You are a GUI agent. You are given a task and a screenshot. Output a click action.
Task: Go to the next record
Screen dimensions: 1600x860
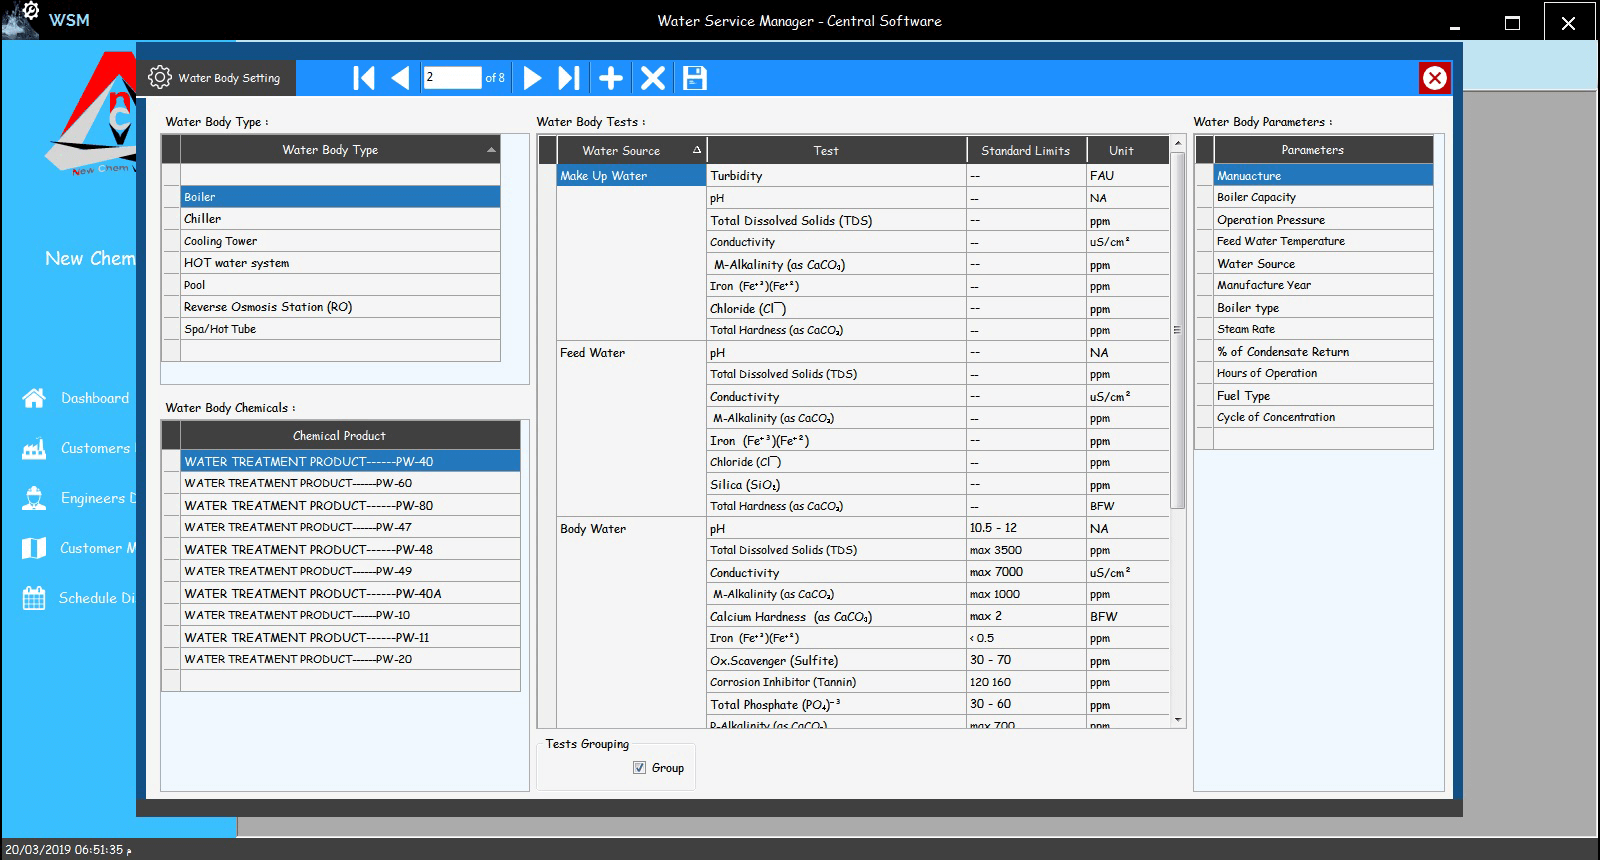(533, 78)
